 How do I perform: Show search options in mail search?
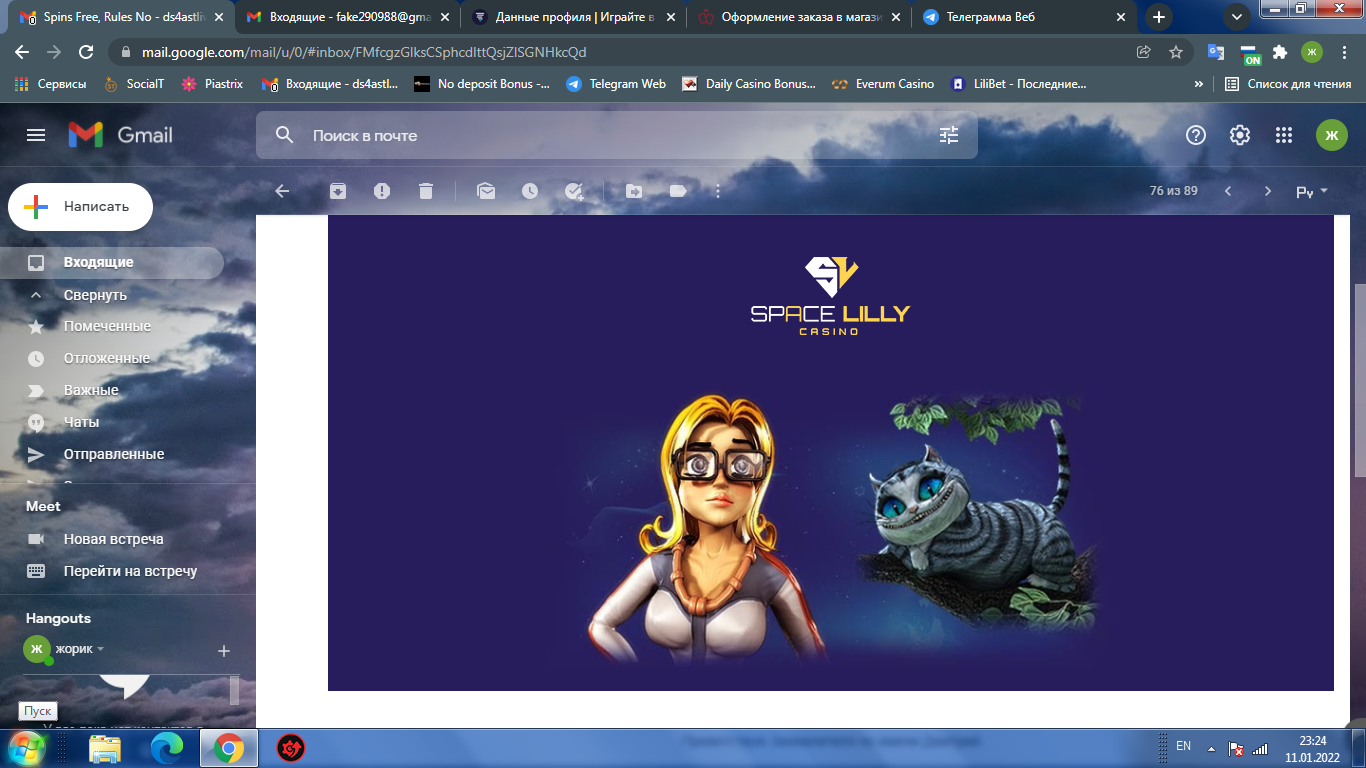[949, 135]
